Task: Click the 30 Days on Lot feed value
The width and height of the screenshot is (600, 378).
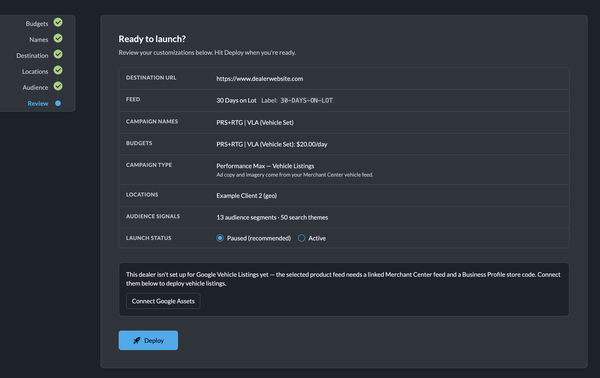Action: pos(236,101)
